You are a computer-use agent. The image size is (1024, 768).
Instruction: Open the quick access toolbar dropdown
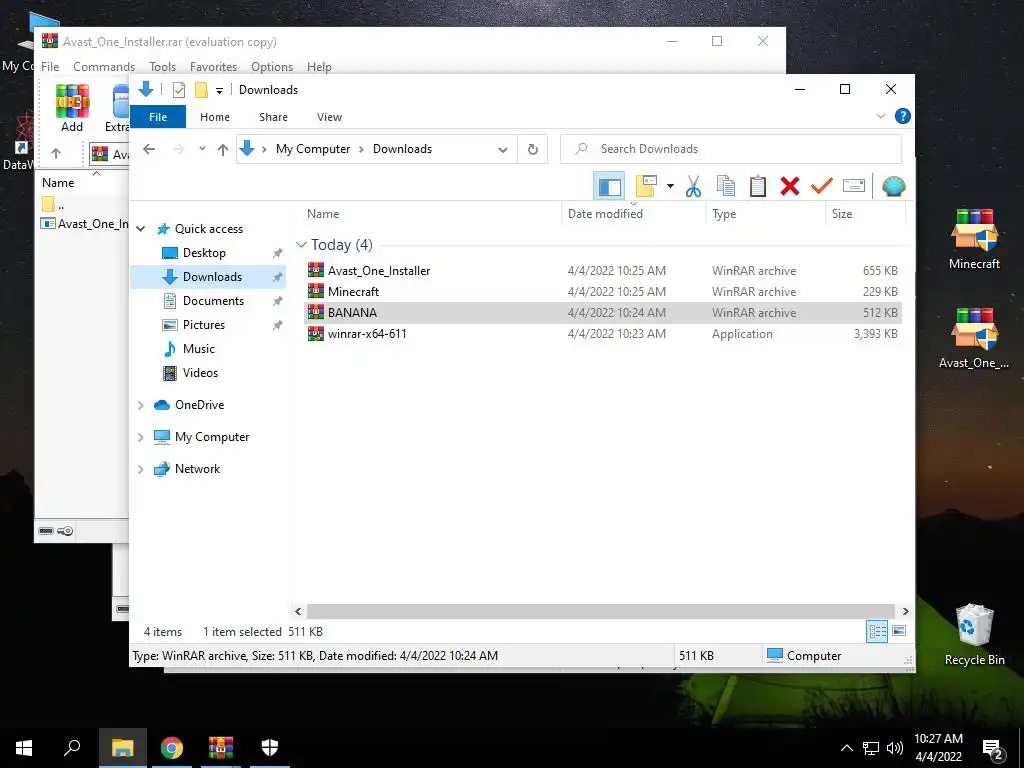pyautogui.click(x=219, y=91)
